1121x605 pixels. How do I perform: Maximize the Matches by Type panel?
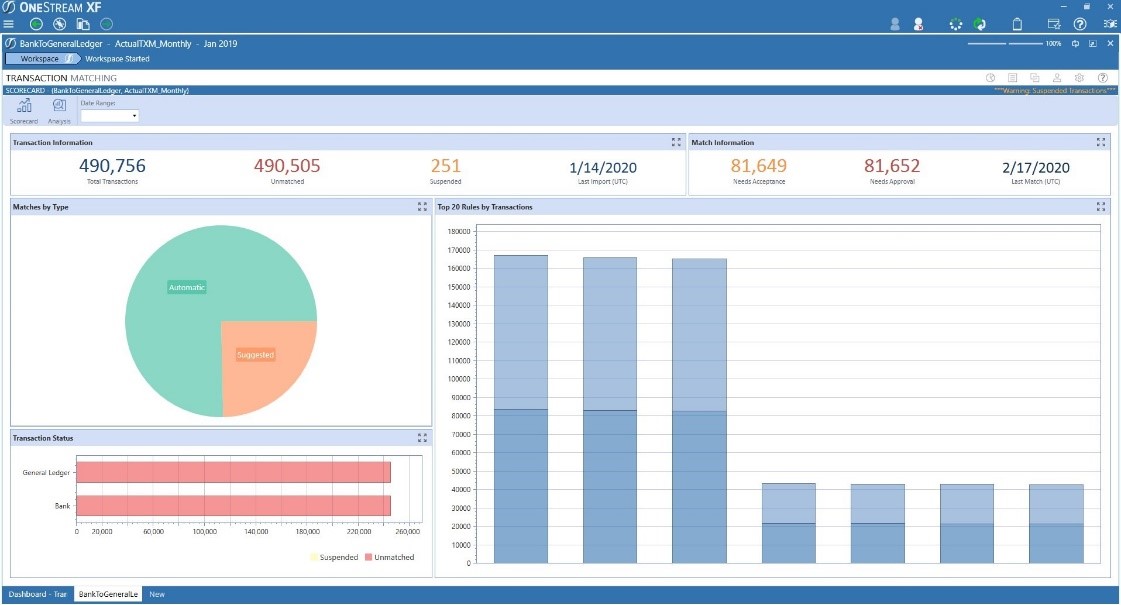click(x=422, y=207)
